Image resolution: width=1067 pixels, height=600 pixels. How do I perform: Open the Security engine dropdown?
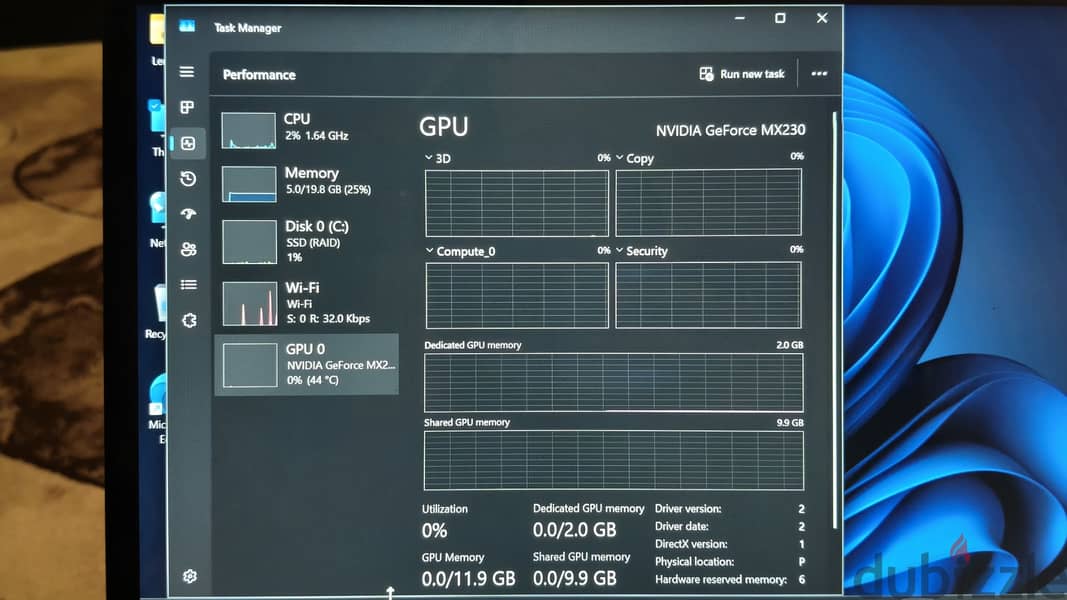point(619,250)
